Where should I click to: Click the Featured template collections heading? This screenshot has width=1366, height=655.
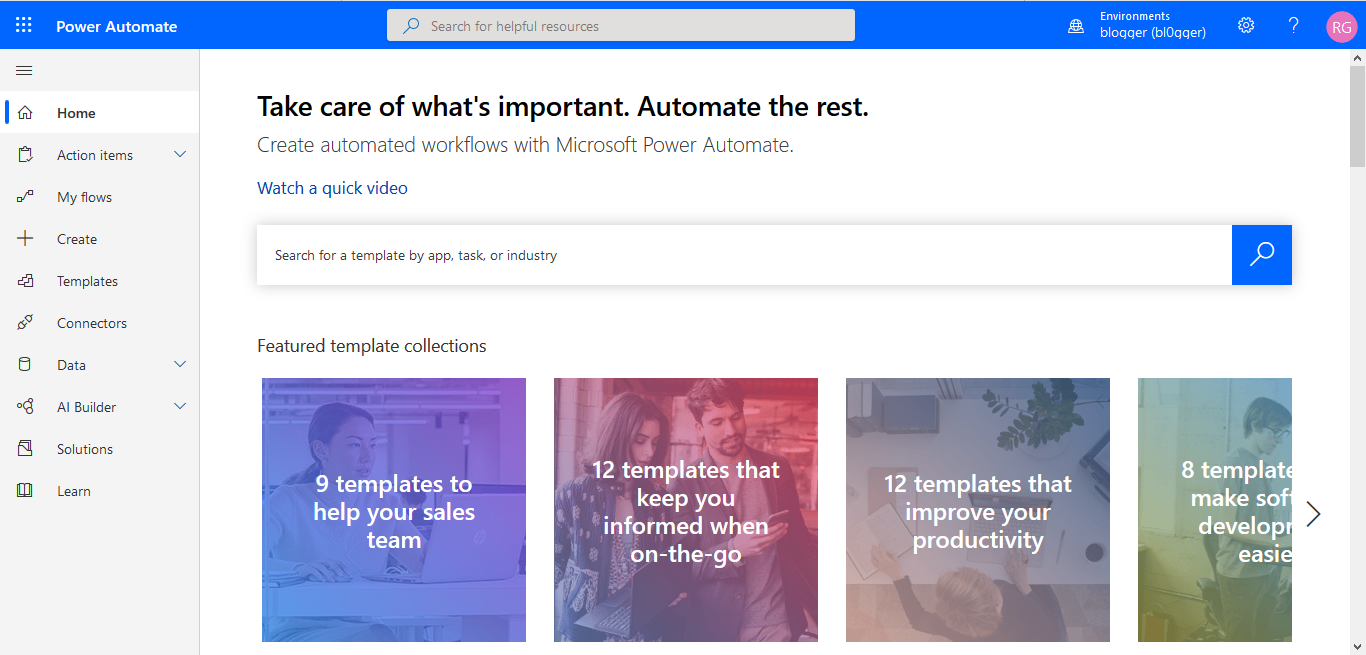(372, 346)
